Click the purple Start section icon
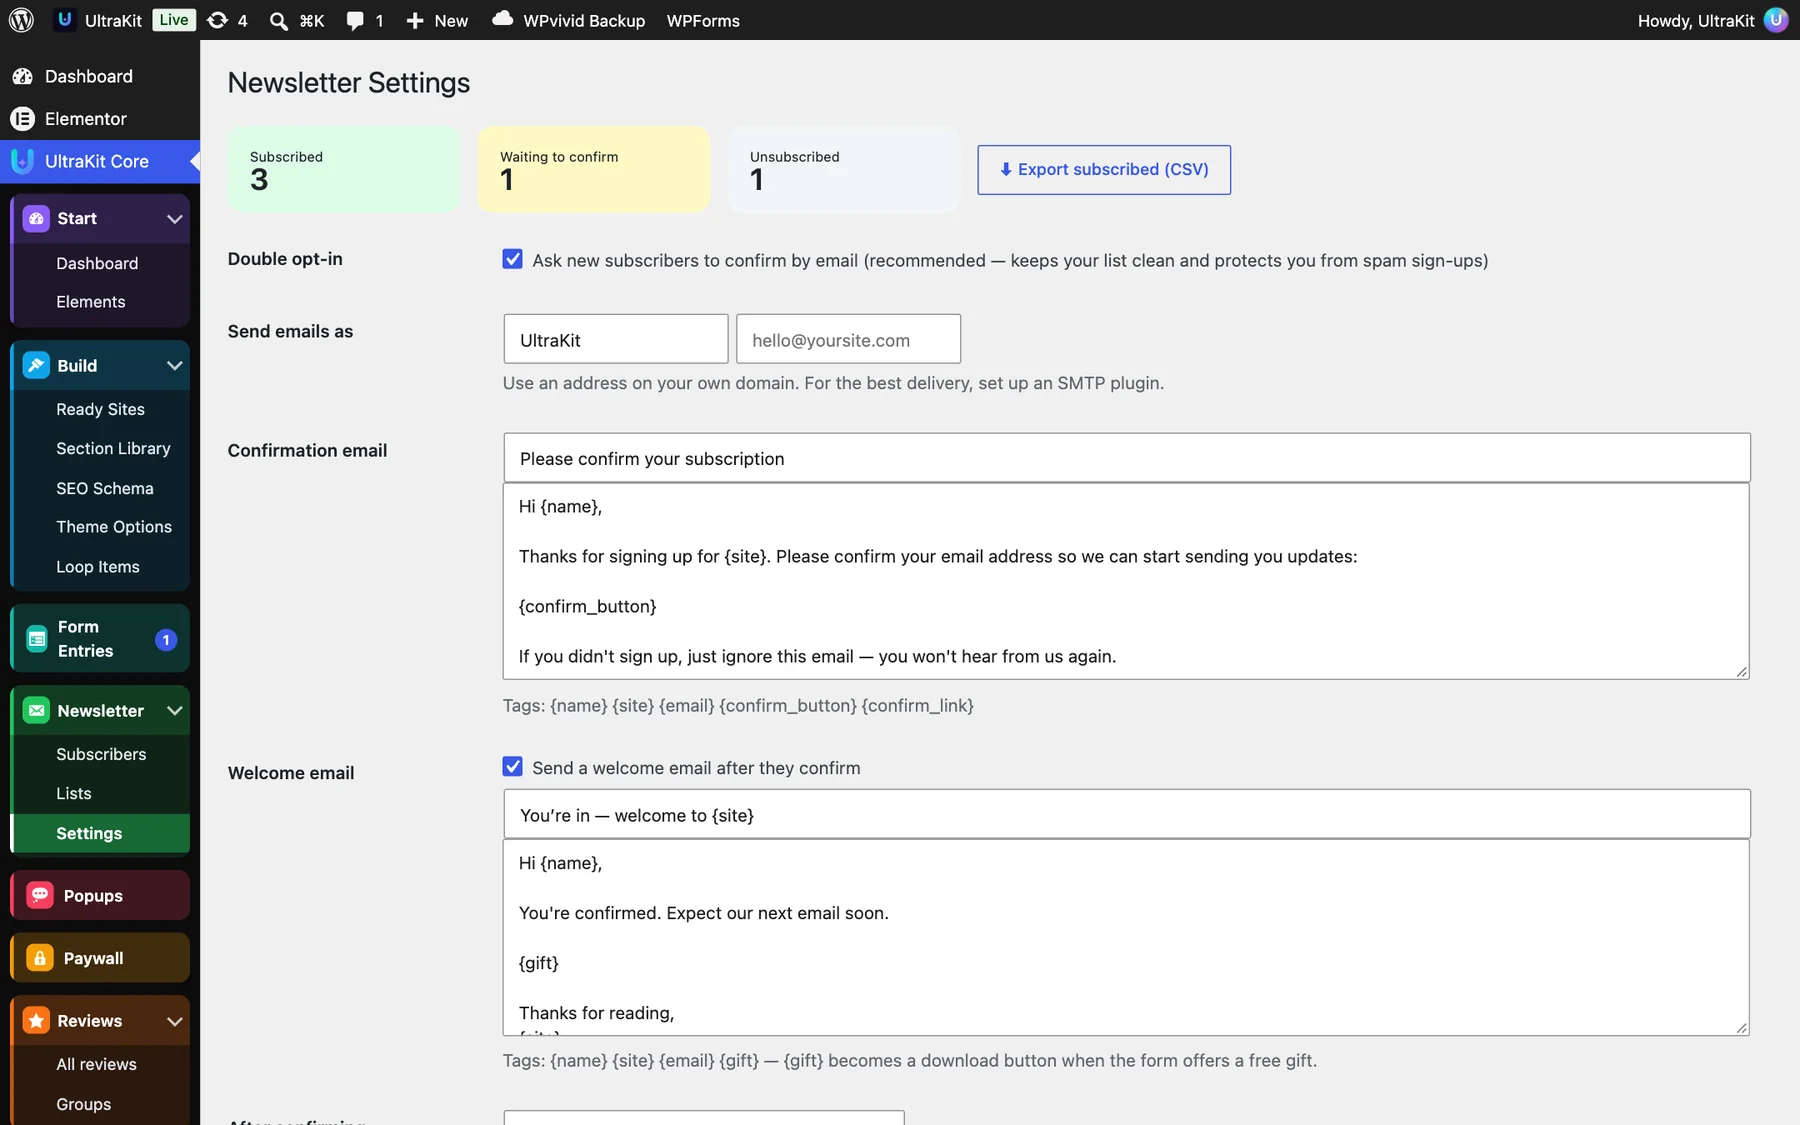The image size is (1800, 1125). point(36,218)
